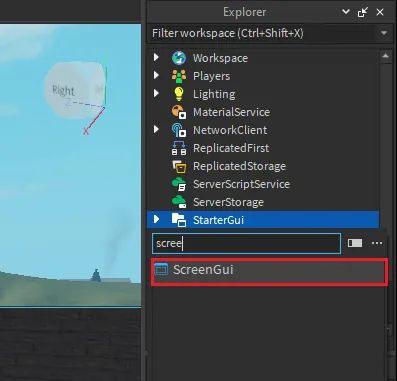Open the three-dots more options menu

pyautogui.click(x=377, y=243)
